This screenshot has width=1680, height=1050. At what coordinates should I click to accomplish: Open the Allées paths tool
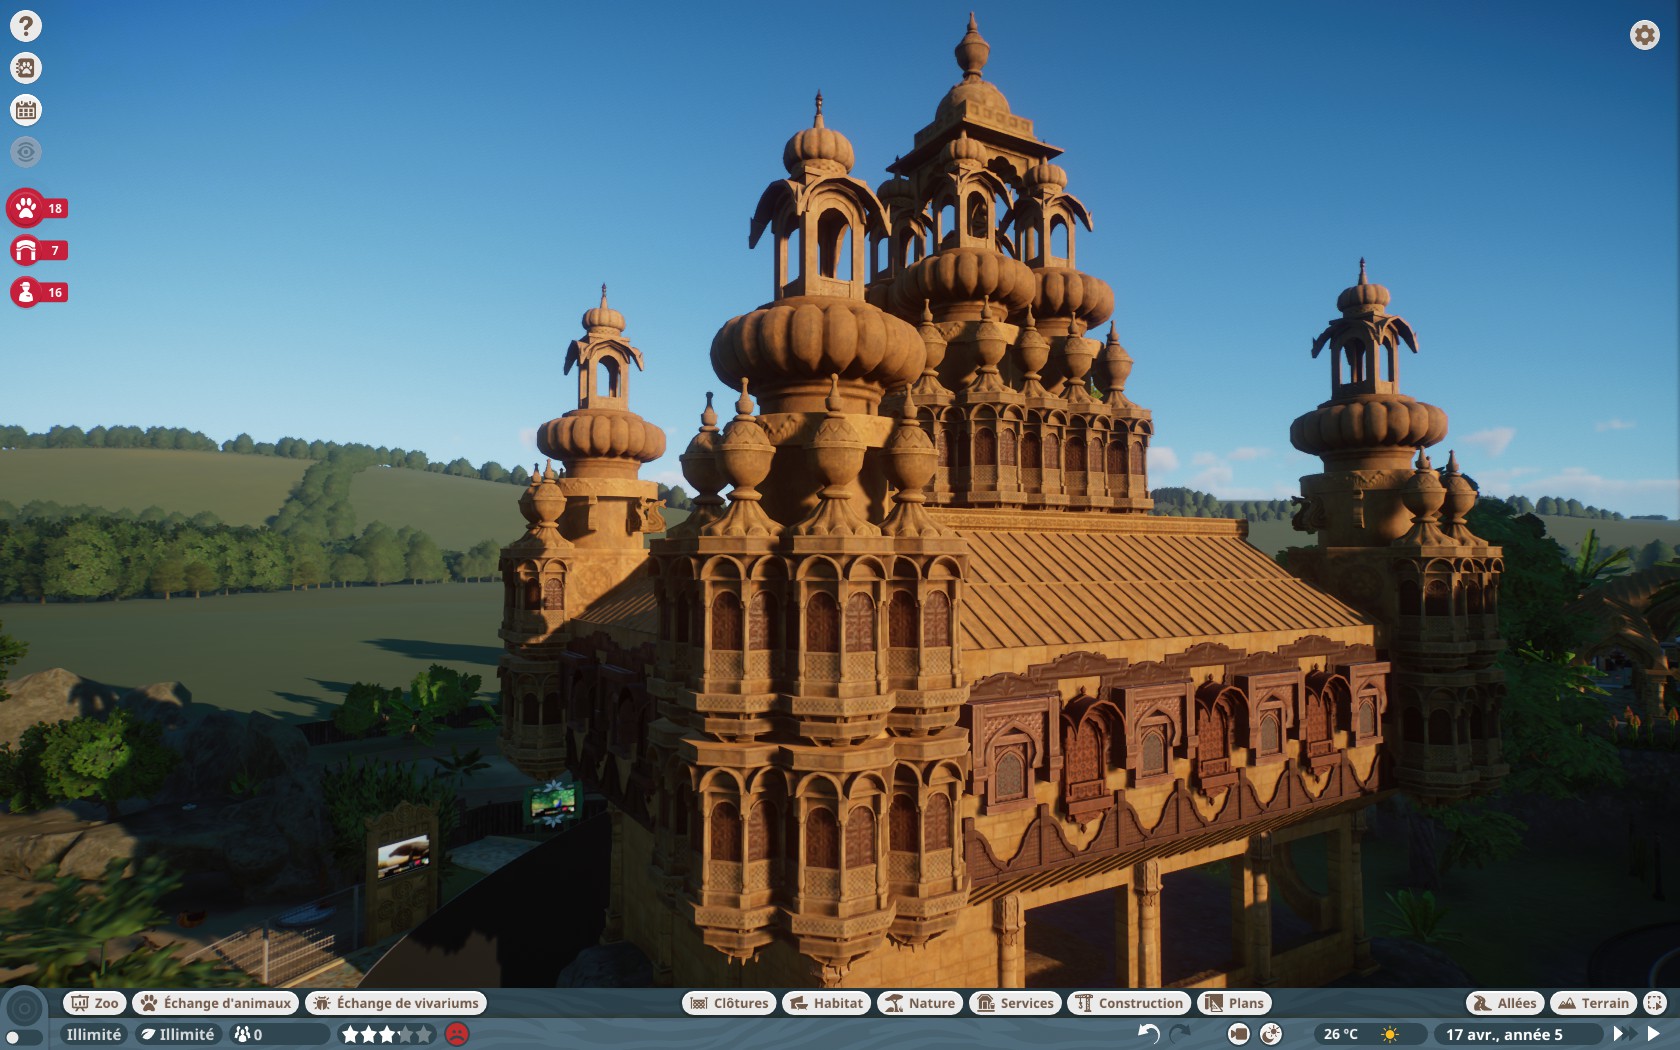pos(1506,1003)
